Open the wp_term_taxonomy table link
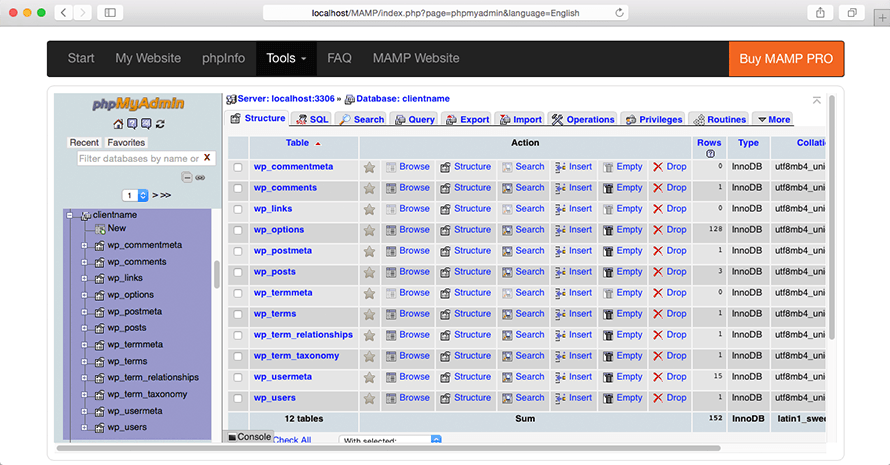890x465 pixels. point(296,356)
